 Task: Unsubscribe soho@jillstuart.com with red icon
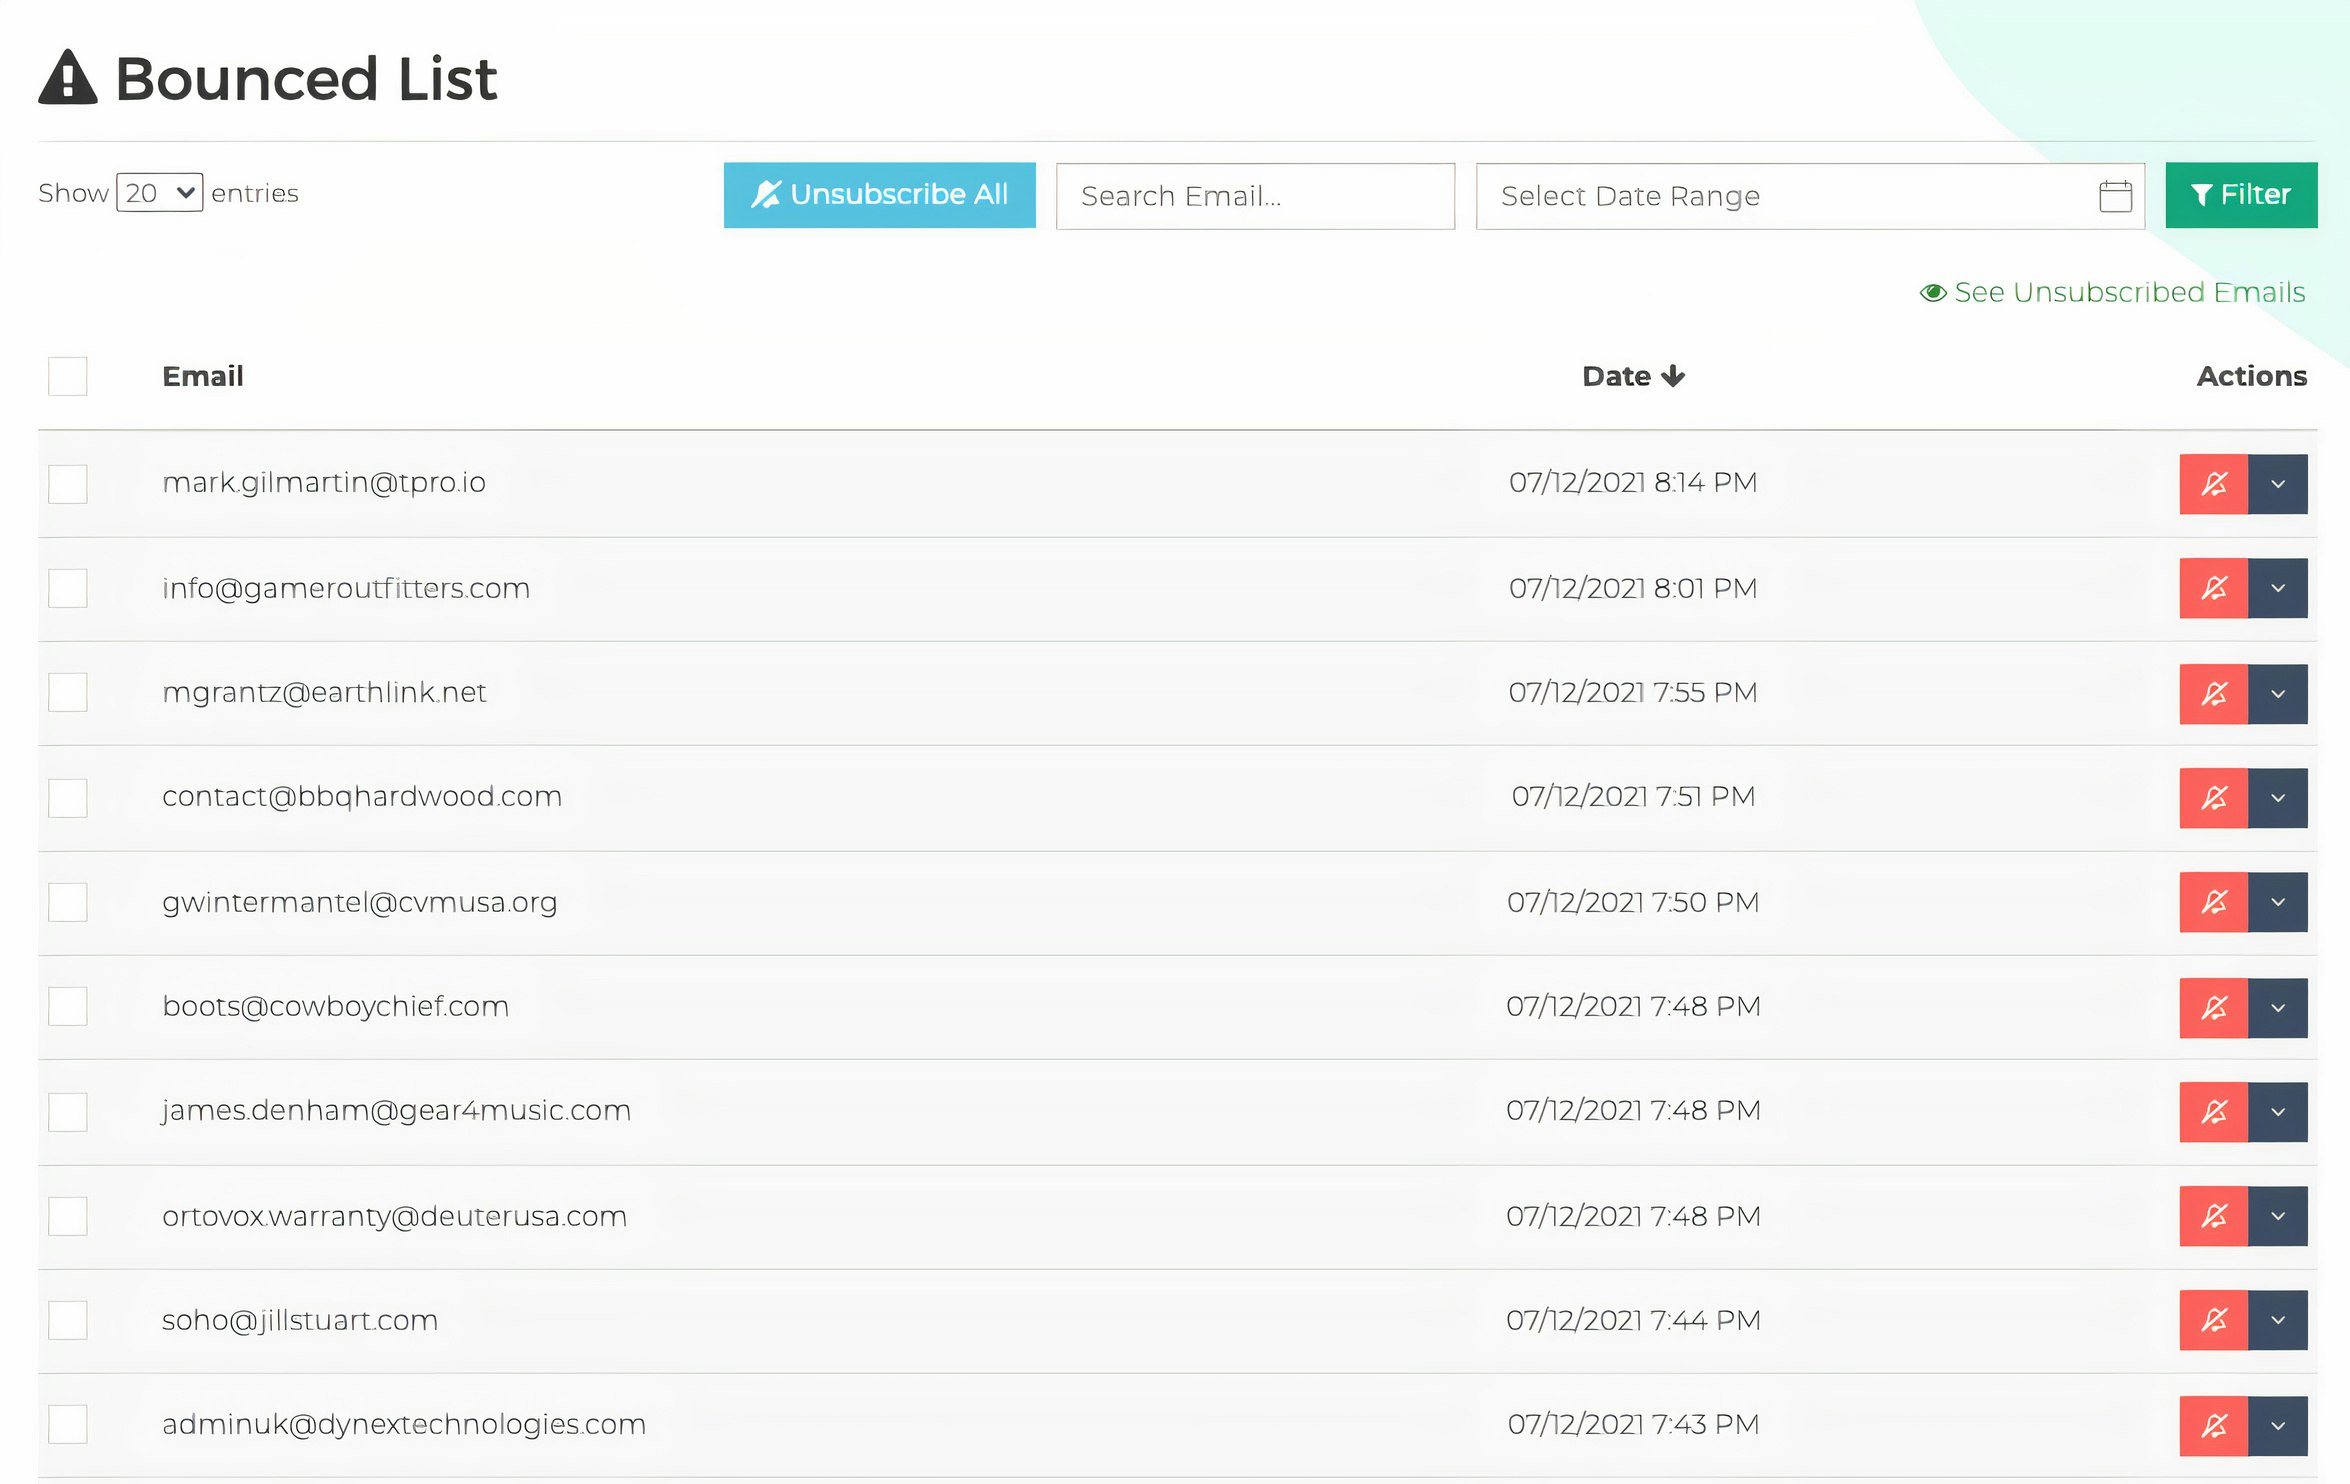coord(2213,1320)
